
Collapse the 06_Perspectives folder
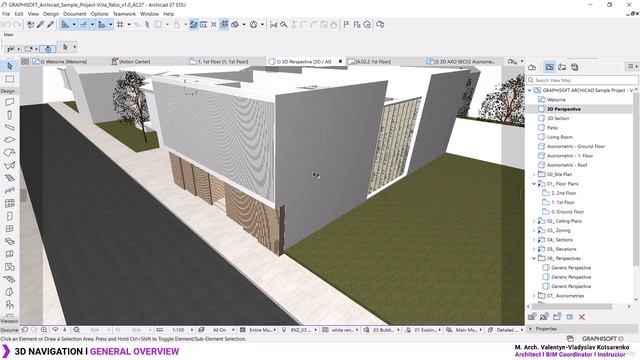point(534,259)
